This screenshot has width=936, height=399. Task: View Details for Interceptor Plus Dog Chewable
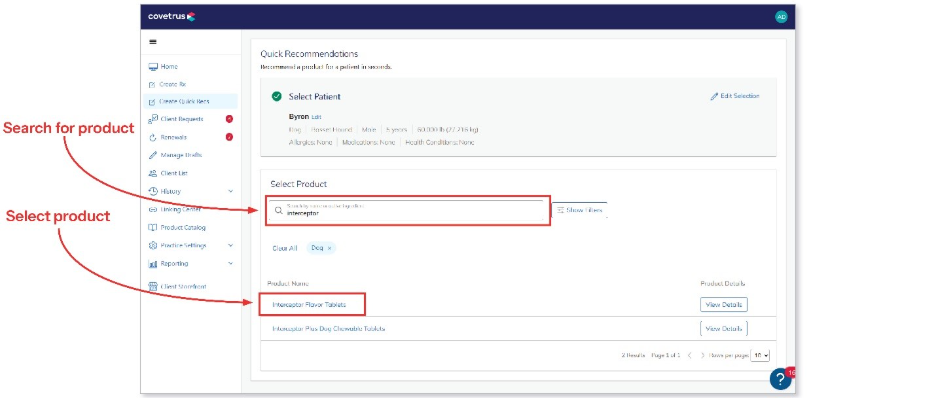pyautogui.click(x=723, y=329)
